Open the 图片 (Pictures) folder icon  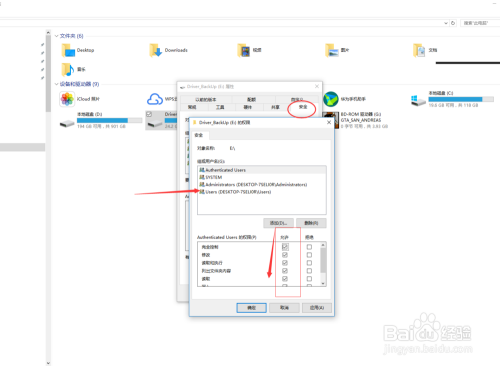332,51
